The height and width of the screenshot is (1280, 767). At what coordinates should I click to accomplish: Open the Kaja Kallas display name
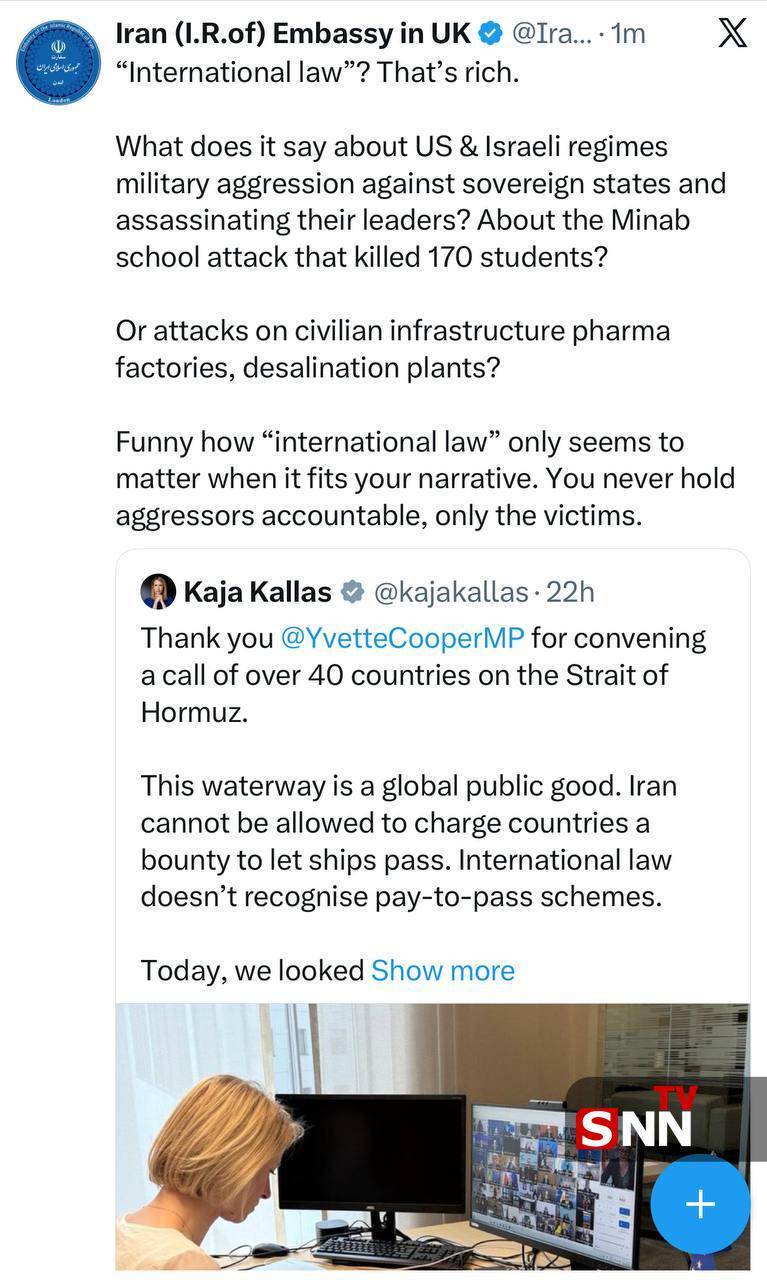pos(257,592)
